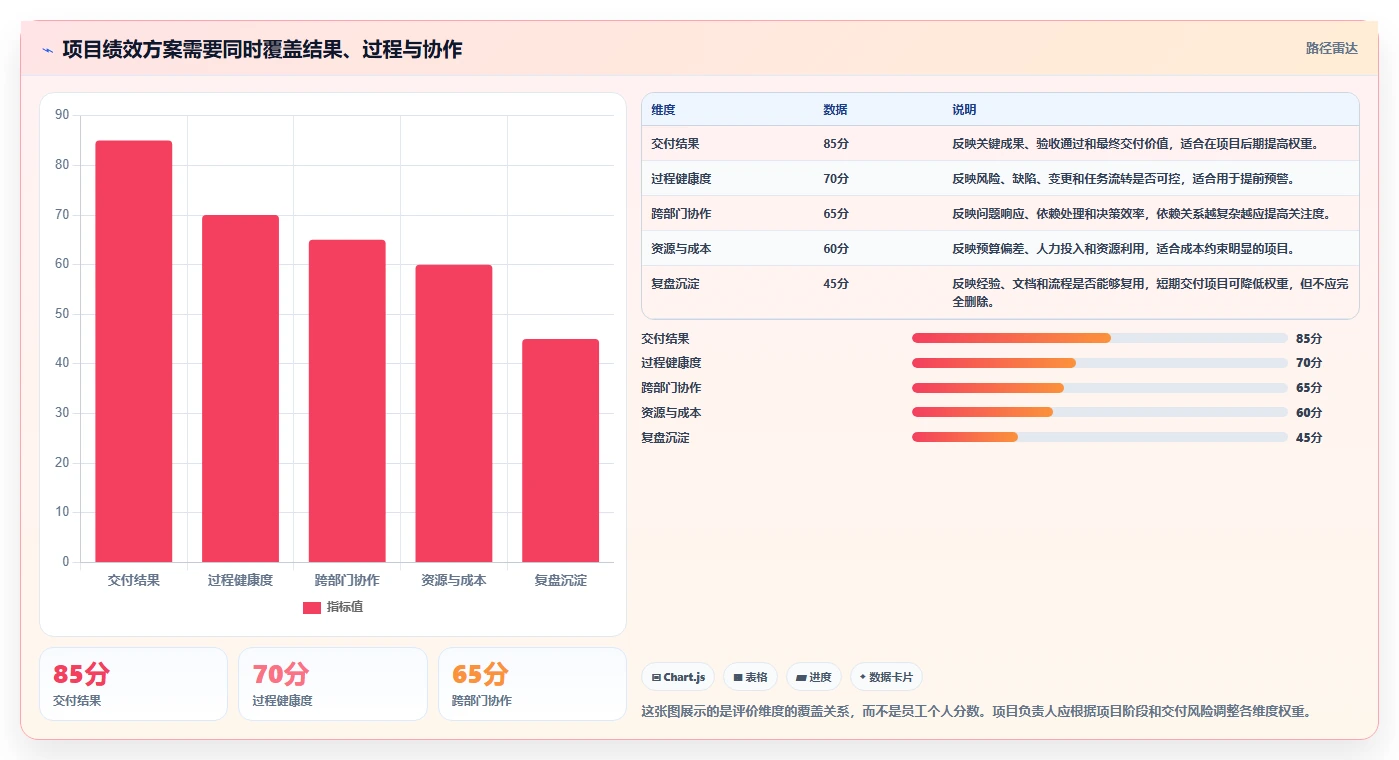
Task: Open the 85分 交付结果 stat card
Action: (133, 684)
